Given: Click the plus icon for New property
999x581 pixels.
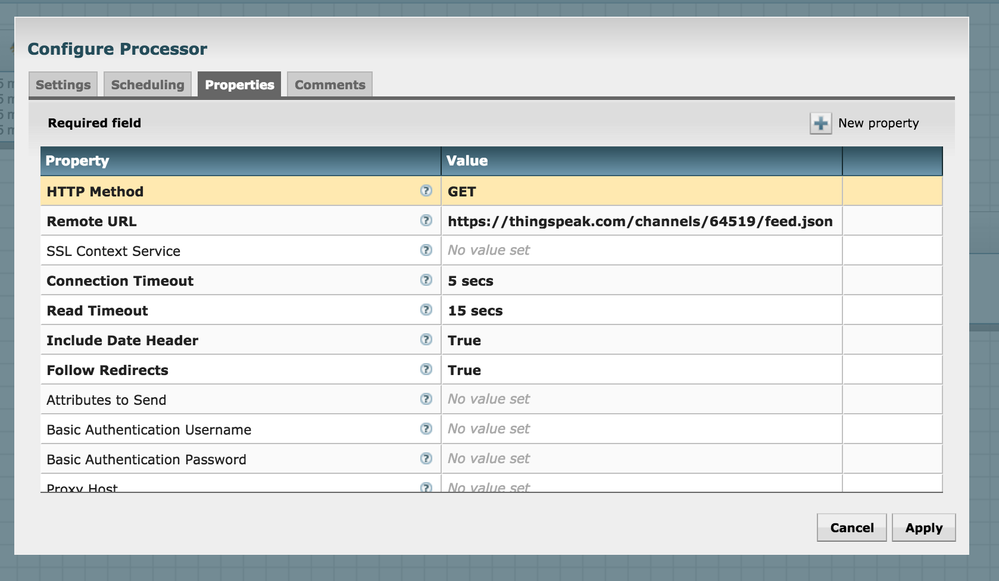Looking at the screenshot, I should (821, 123).
